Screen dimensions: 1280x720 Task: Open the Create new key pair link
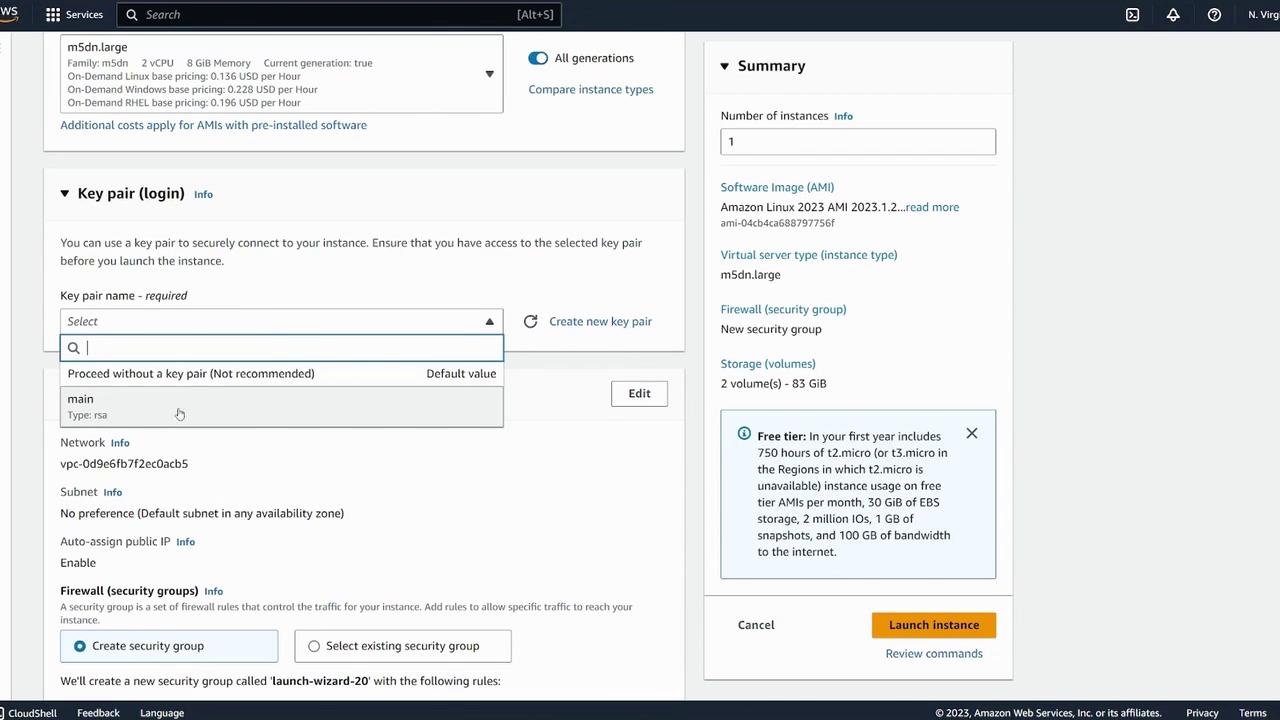(x=600, y=321)
